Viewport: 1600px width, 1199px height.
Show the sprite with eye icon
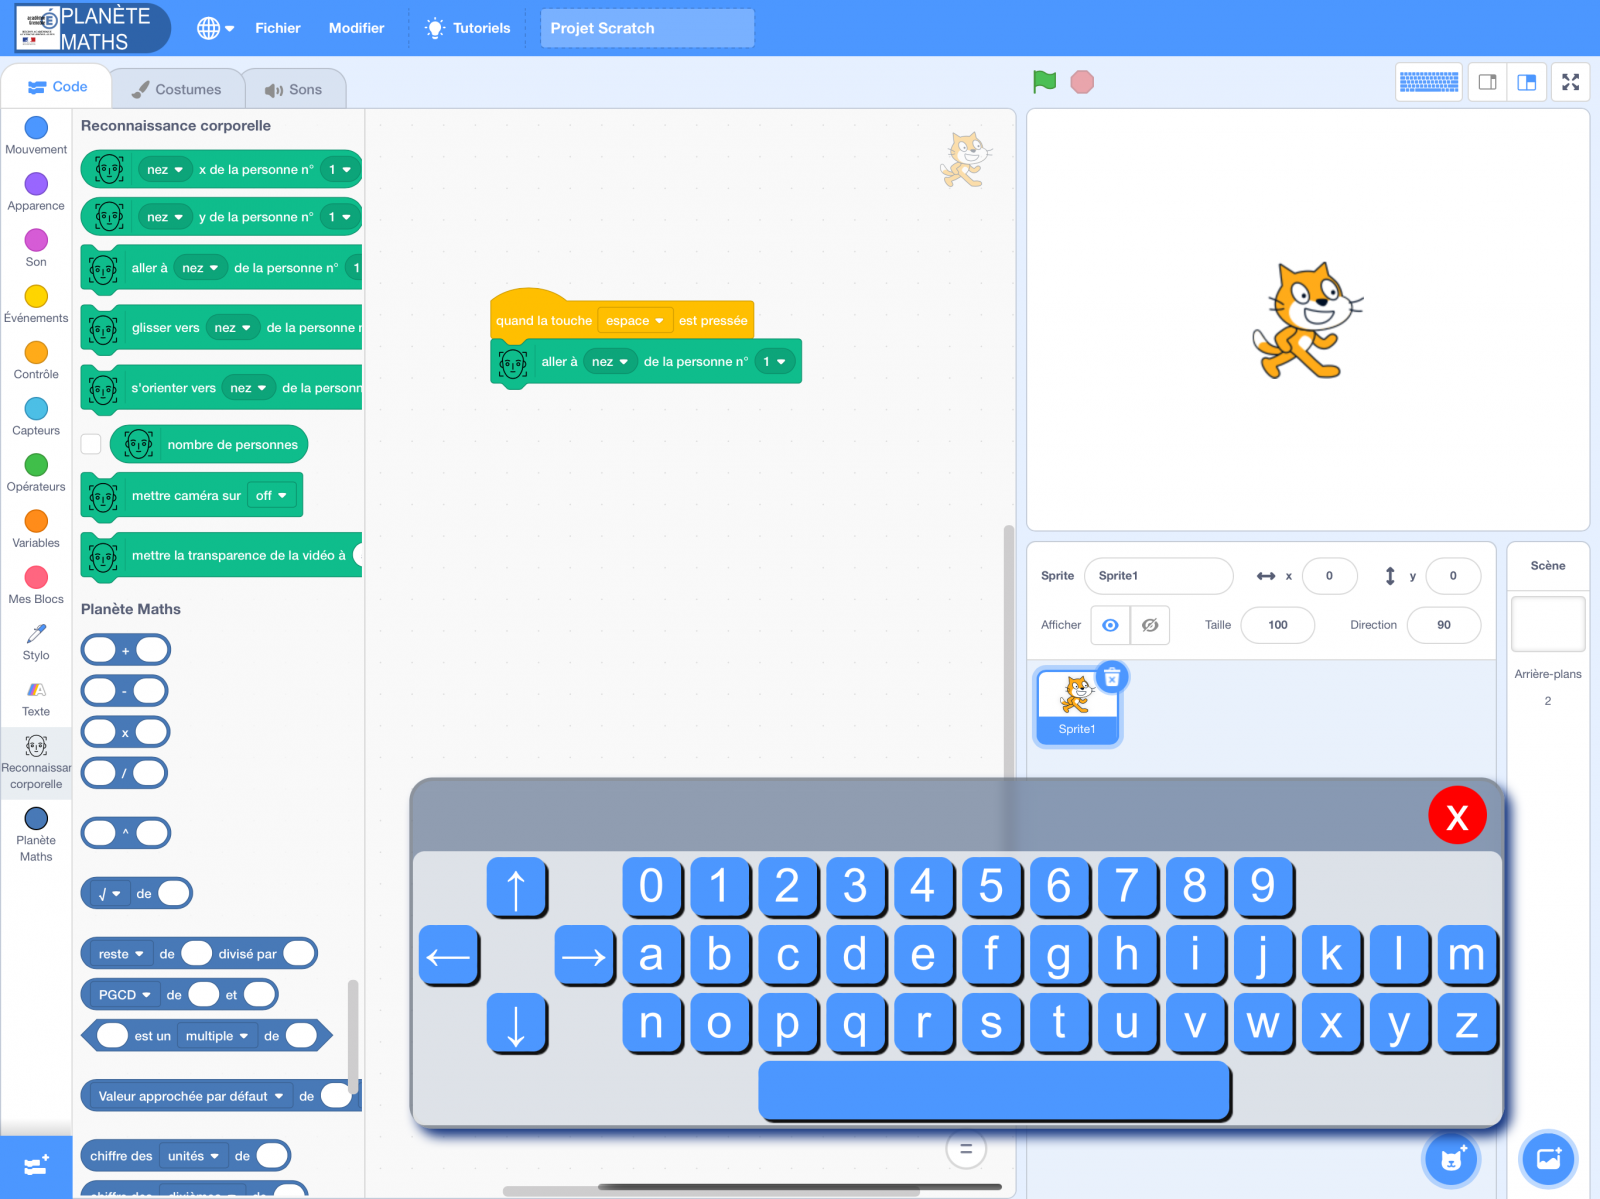click(1110, 625)
